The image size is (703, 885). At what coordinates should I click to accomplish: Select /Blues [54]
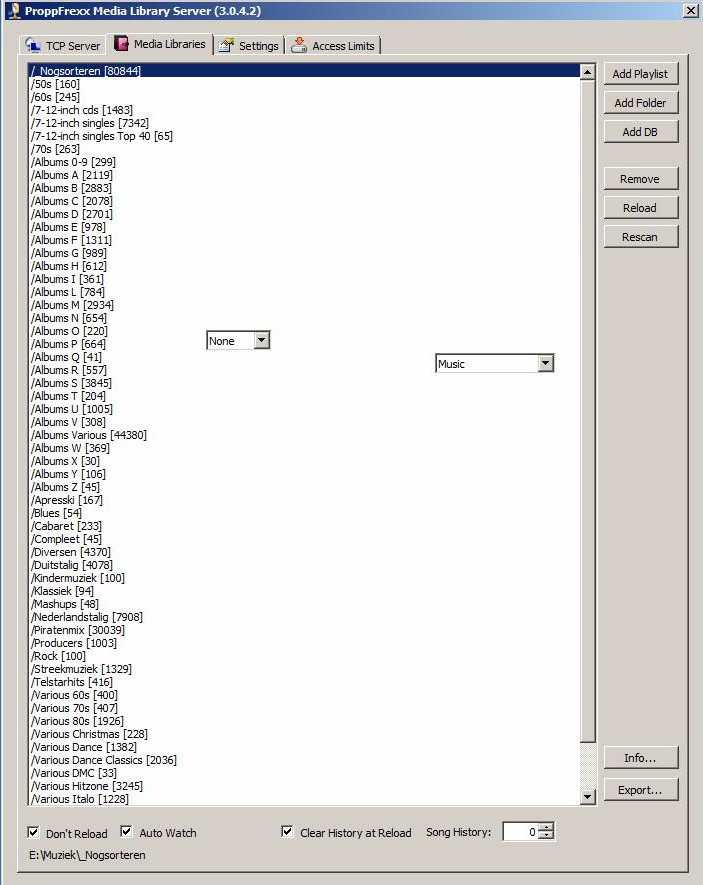(304, 513)
